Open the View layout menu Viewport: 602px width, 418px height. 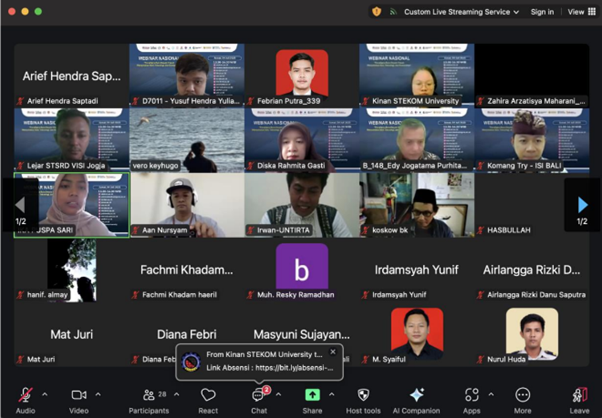click(582, 12)
